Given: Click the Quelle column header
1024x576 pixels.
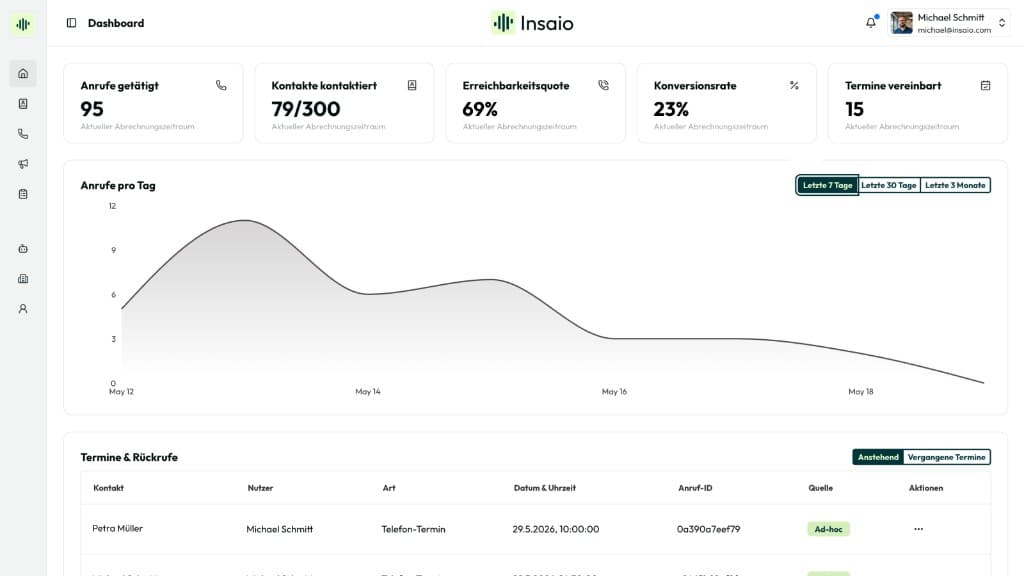Looking at the screenshot, I should click(x=820, y=488).
